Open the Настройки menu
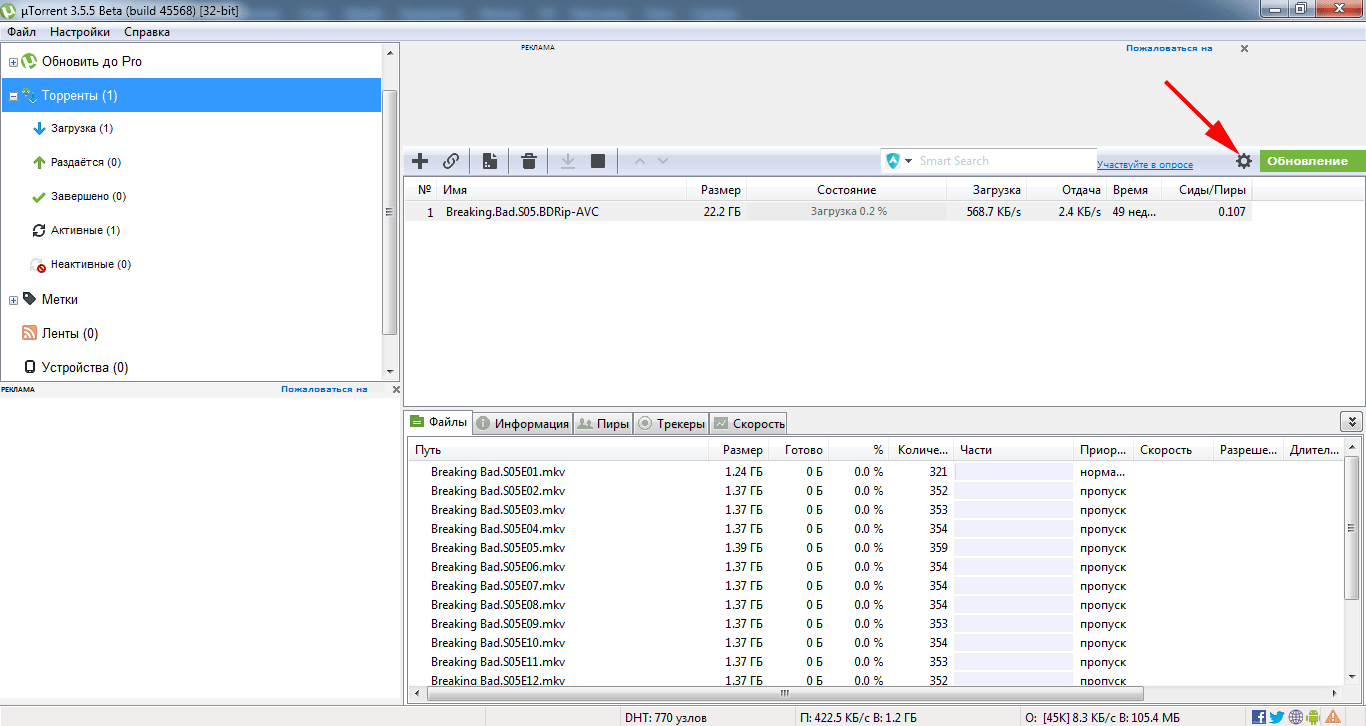 pos(80,32)
